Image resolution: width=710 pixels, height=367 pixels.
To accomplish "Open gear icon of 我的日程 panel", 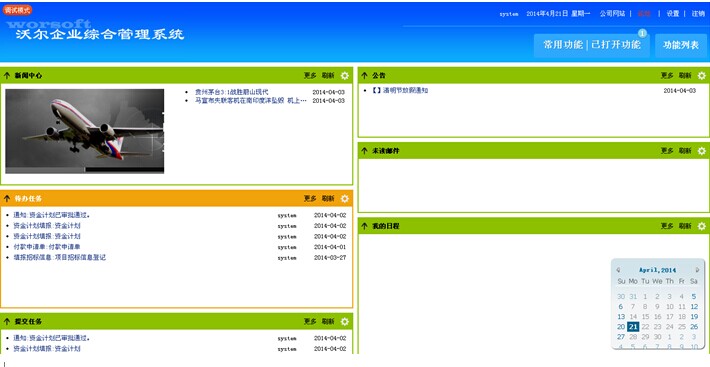I will click(701, 226).
